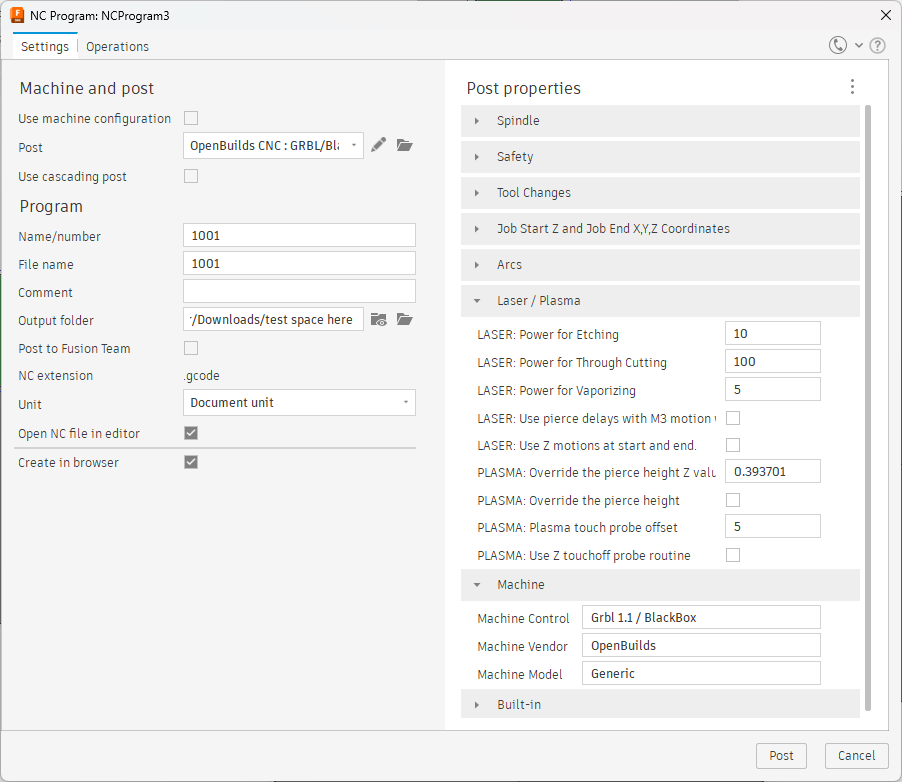
Task: Open the Post selection dropdown
Action: (x=273, y=146)
